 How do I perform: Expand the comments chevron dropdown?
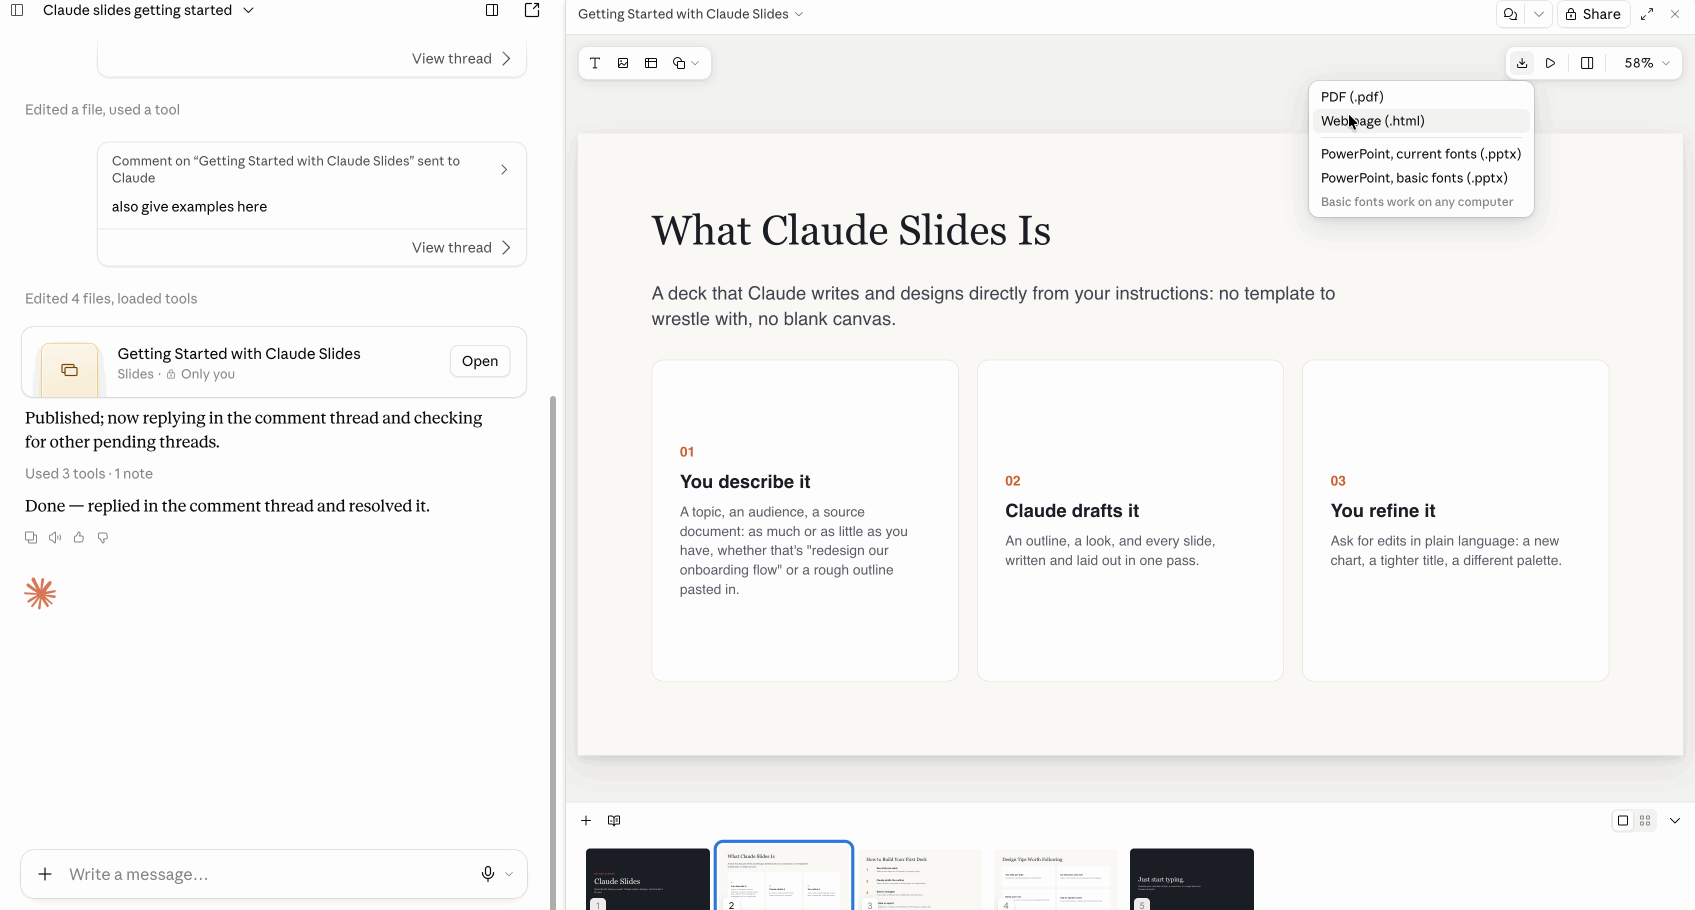pyautogui.click(x=1539, y=14)
